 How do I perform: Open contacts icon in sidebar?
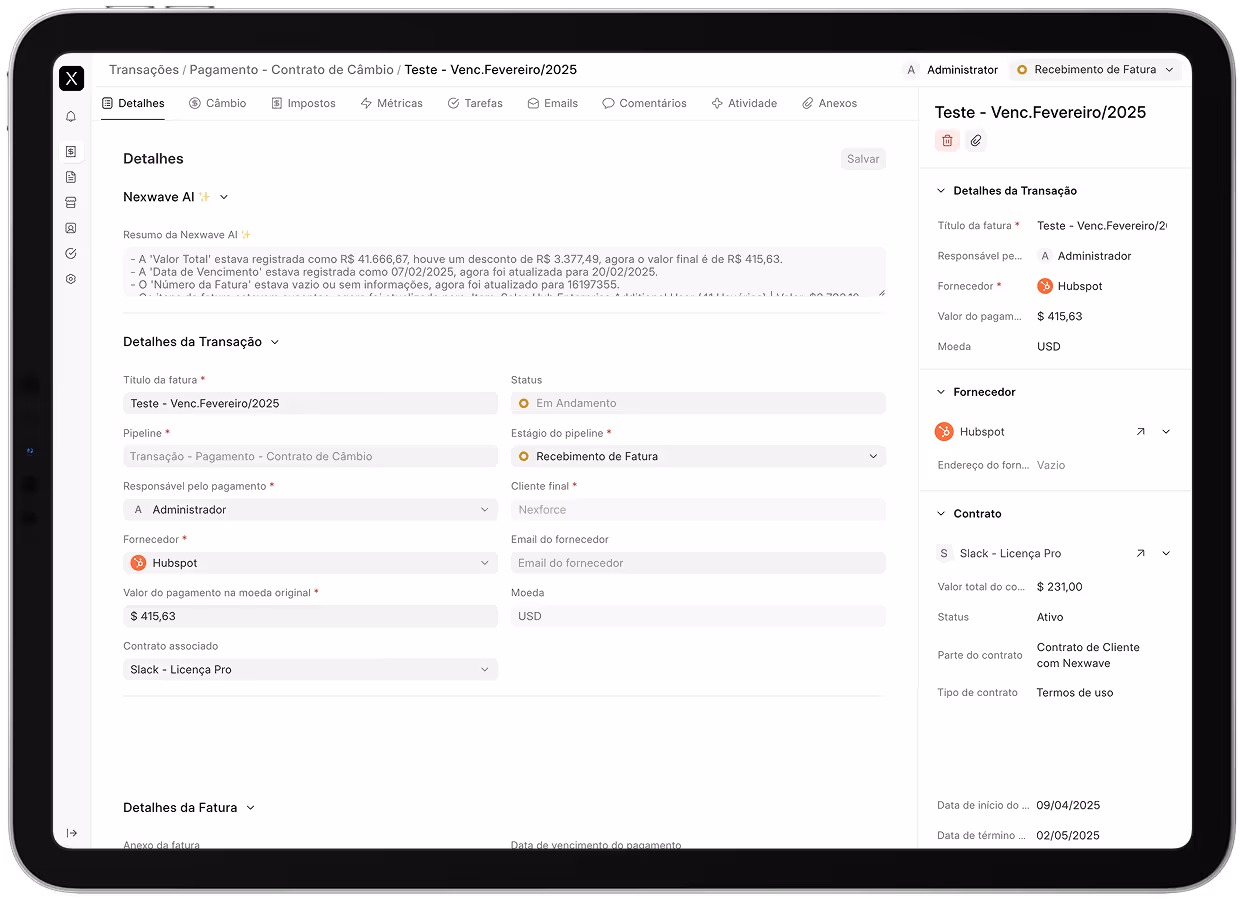[x=71, y=228]
